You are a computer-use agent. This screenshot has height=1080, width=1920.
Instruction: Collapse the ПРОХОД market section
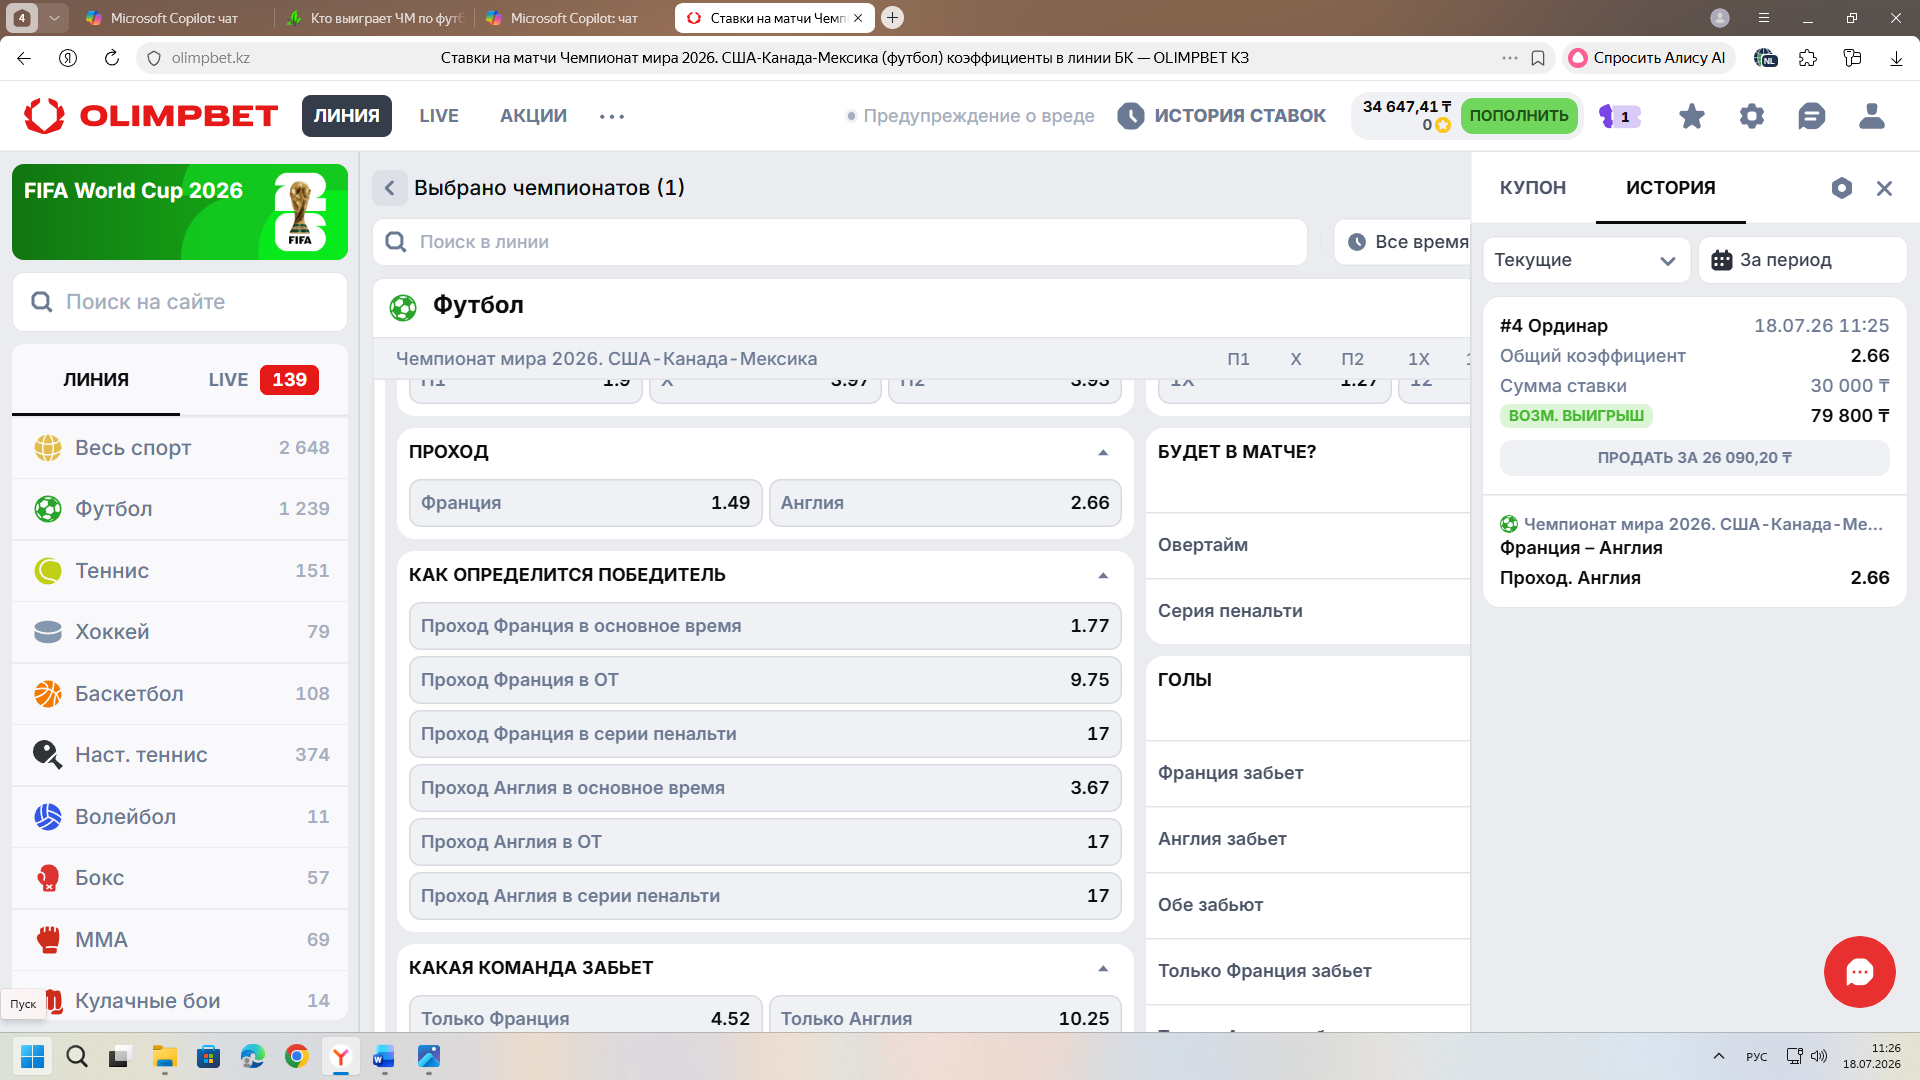pyautogui.click(x=1103, y=452)
